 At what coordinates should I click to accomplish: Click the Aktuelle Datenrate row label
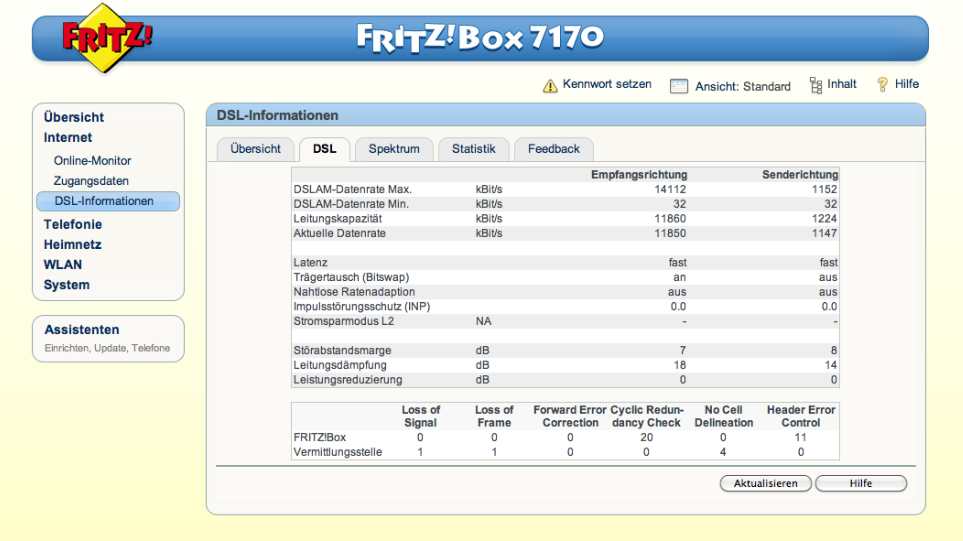(339, 234)
